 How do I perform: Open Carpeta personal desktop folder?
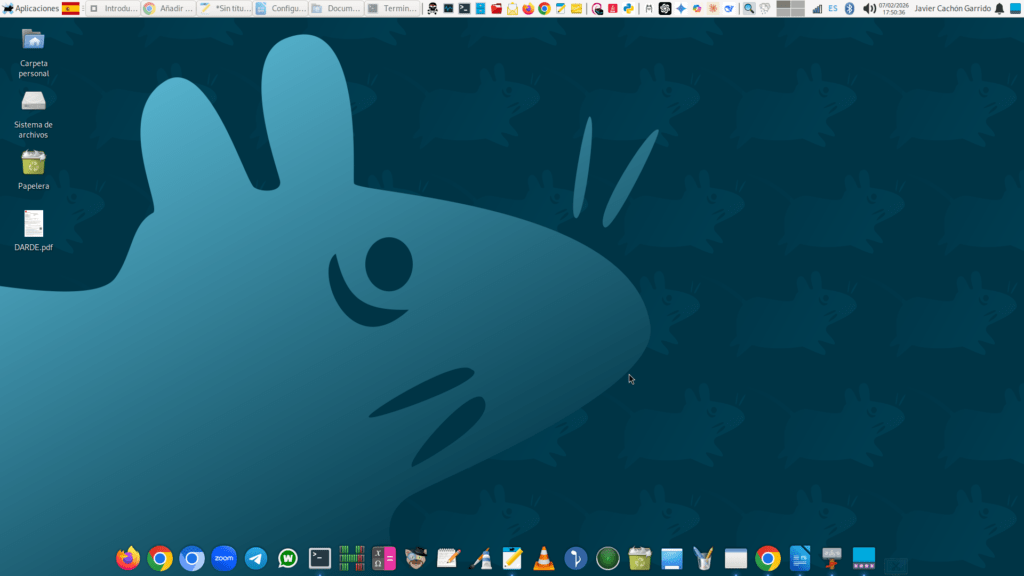33,41
